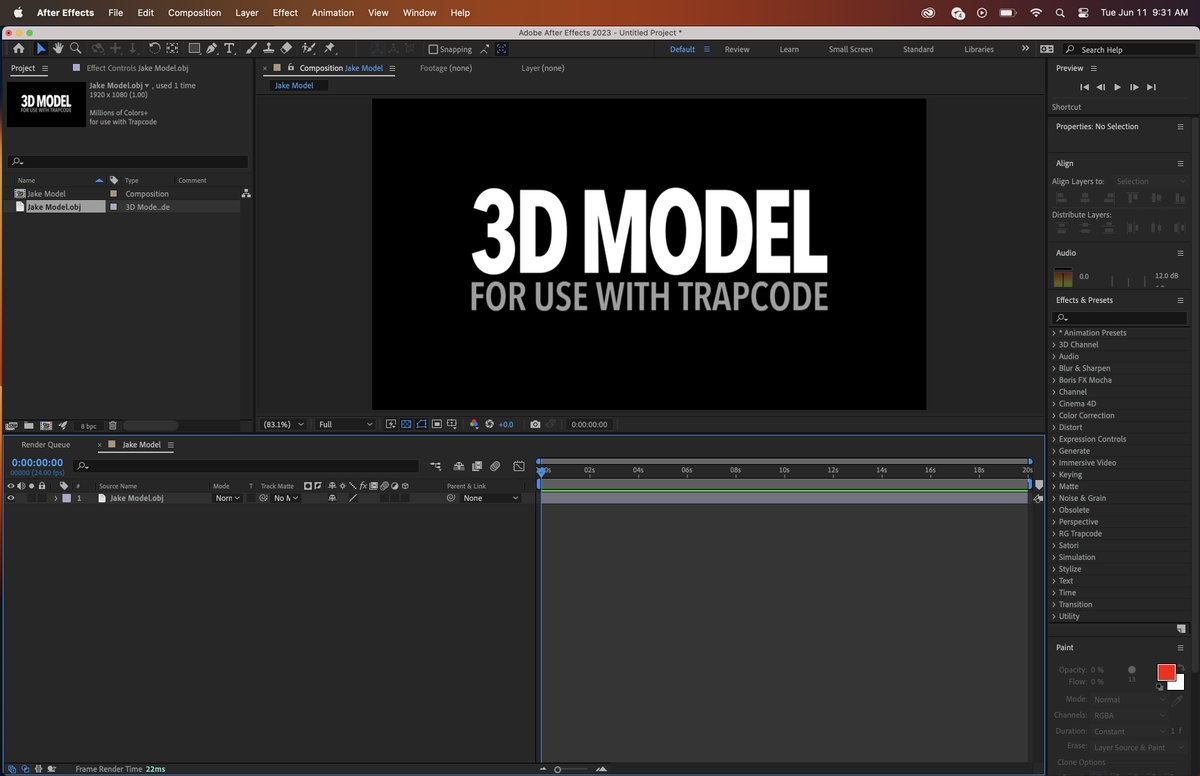Select the Zoom magnifier tool
1200x776 pixels.
click(x=75, y=48)
